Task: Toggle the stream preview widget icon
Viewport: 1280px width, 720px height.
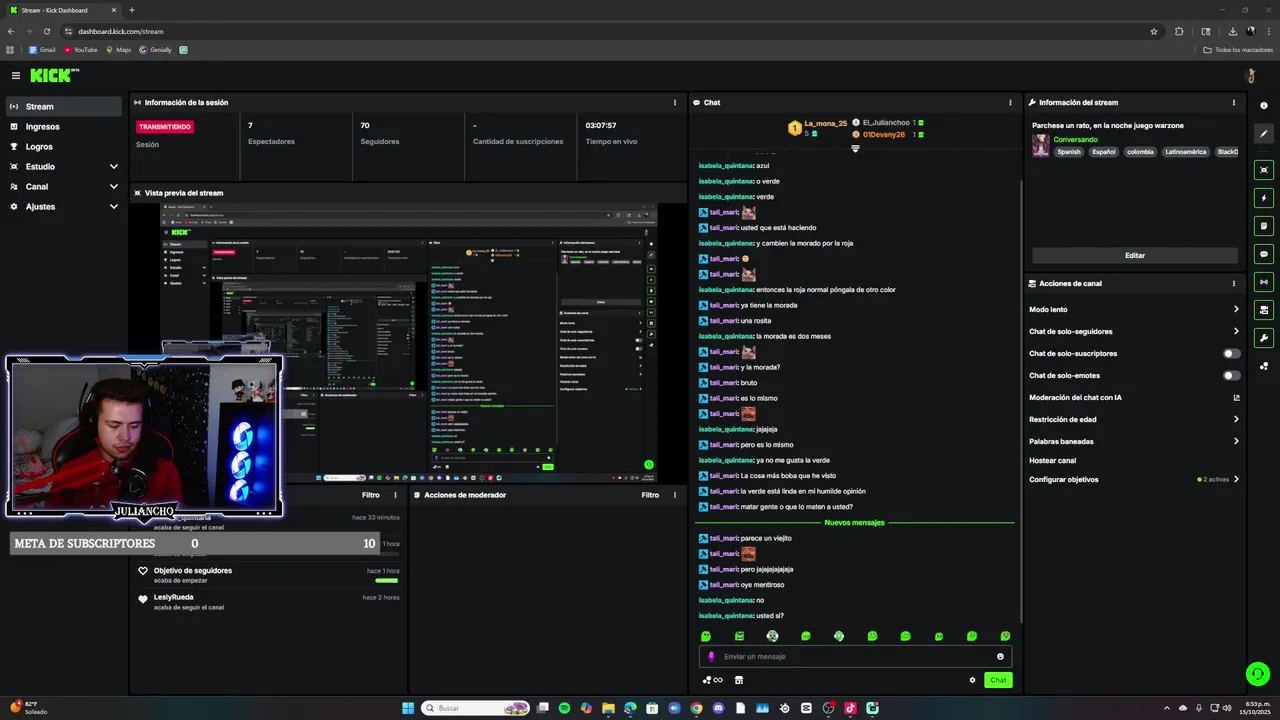Action: click(1264, 170)
